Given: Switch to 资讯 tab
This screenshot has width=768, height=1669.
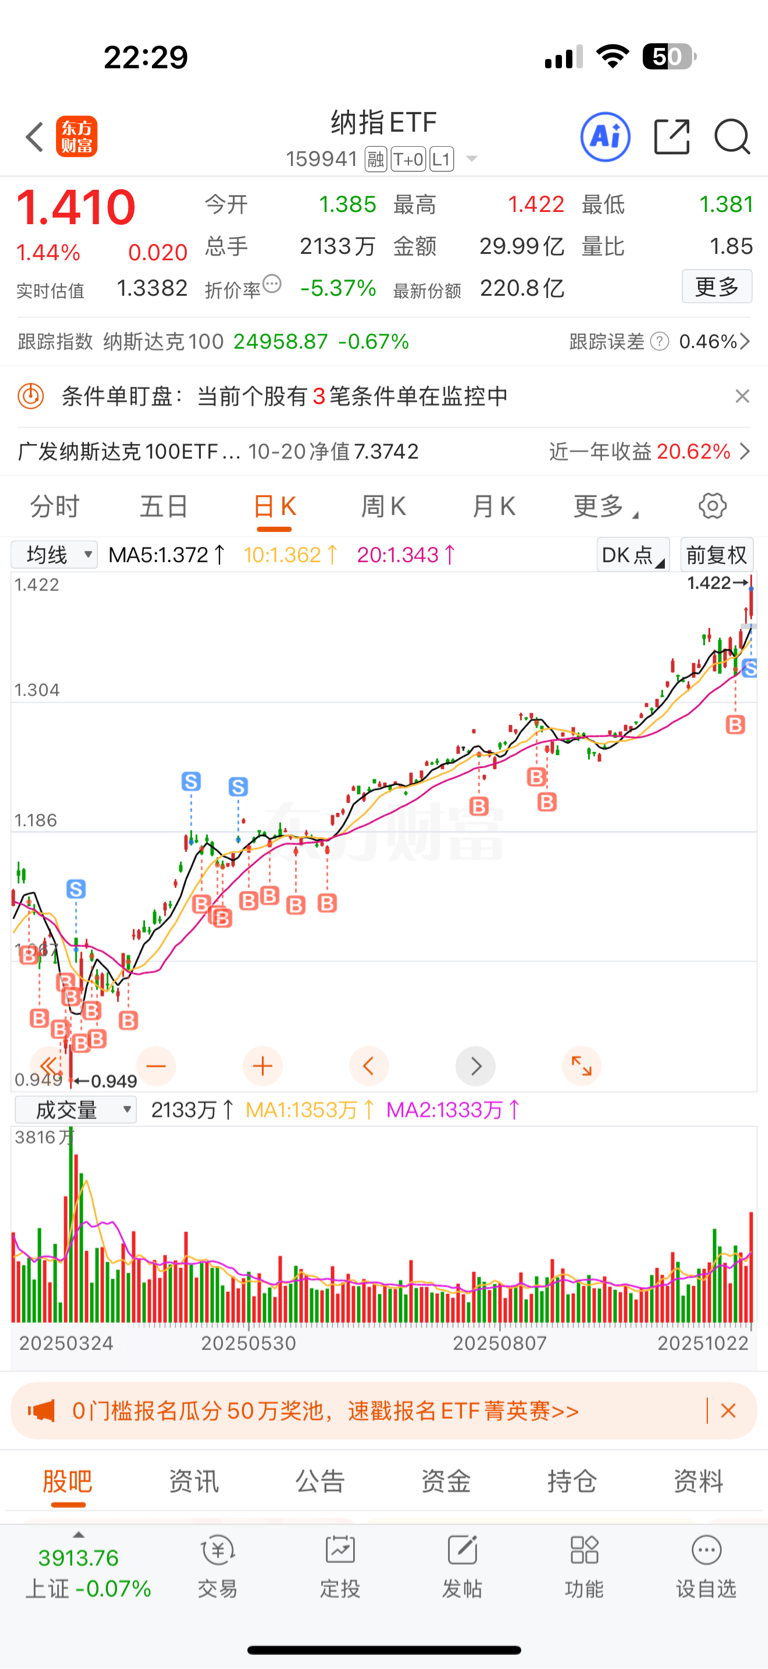Looking at the screenshot, I should point(193,1481).
